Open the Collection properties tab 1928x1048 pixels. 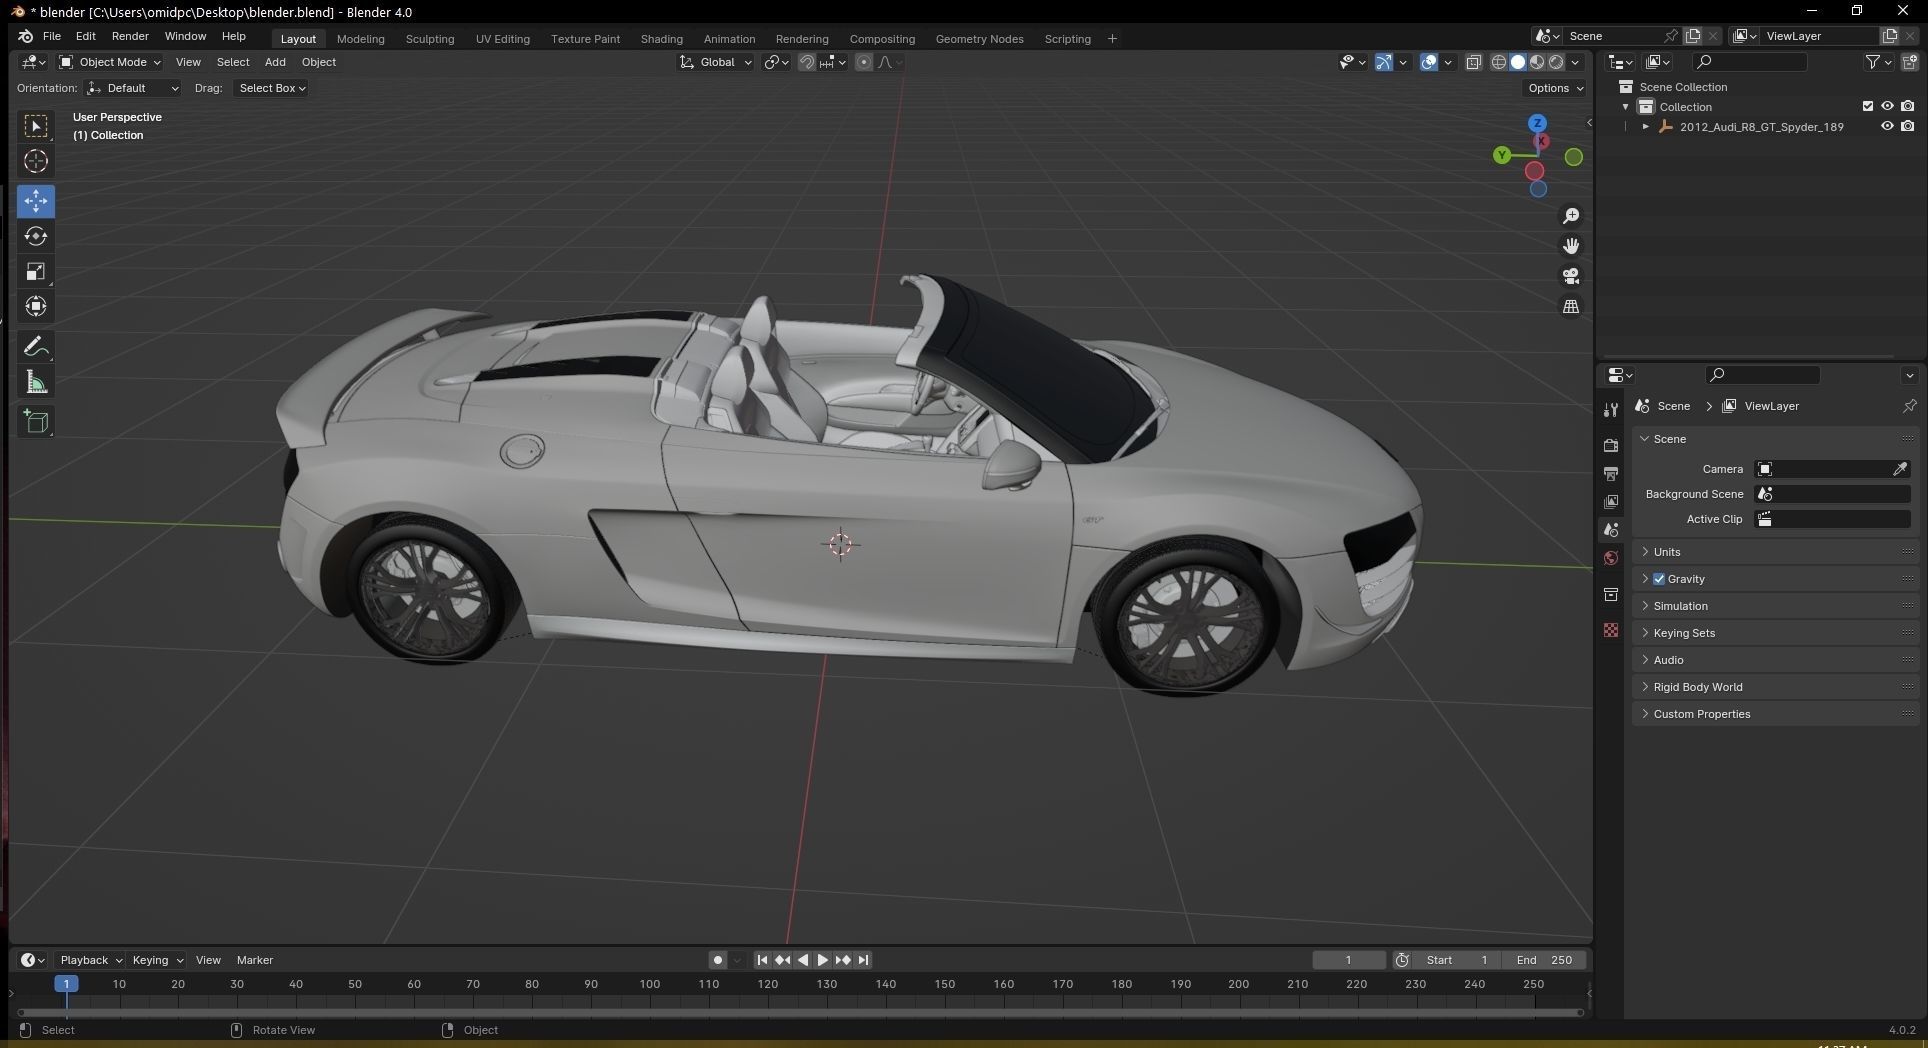(x=1610, y=594)
